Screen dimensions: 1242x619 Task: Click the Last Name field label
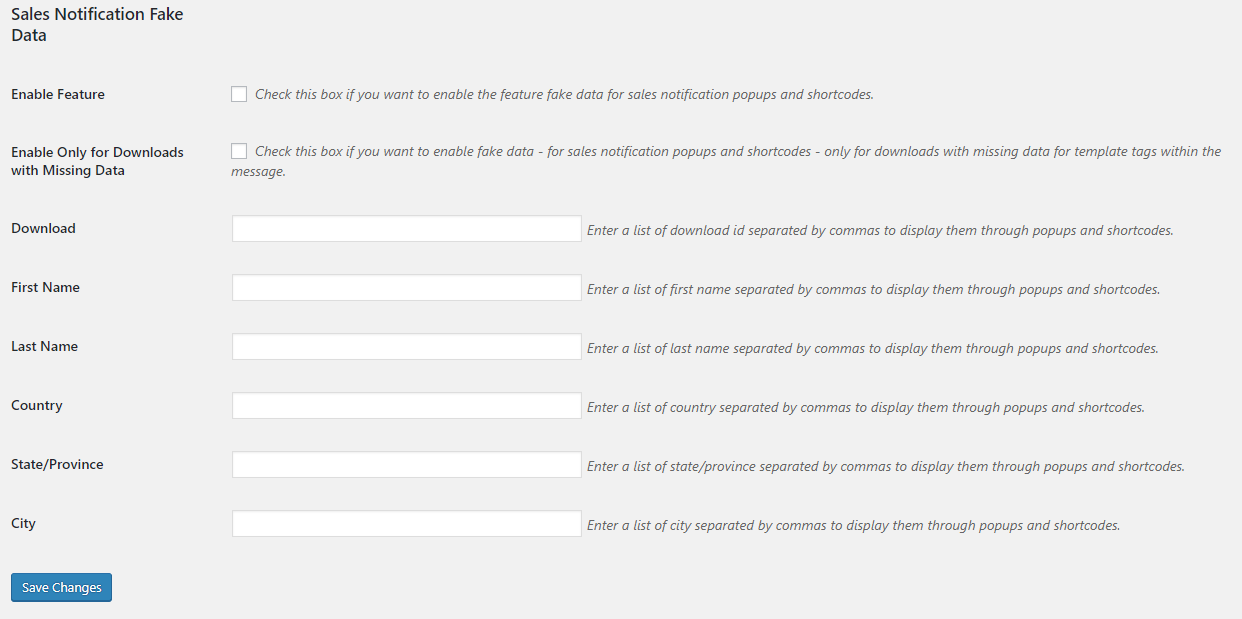[x=44, y=346]
